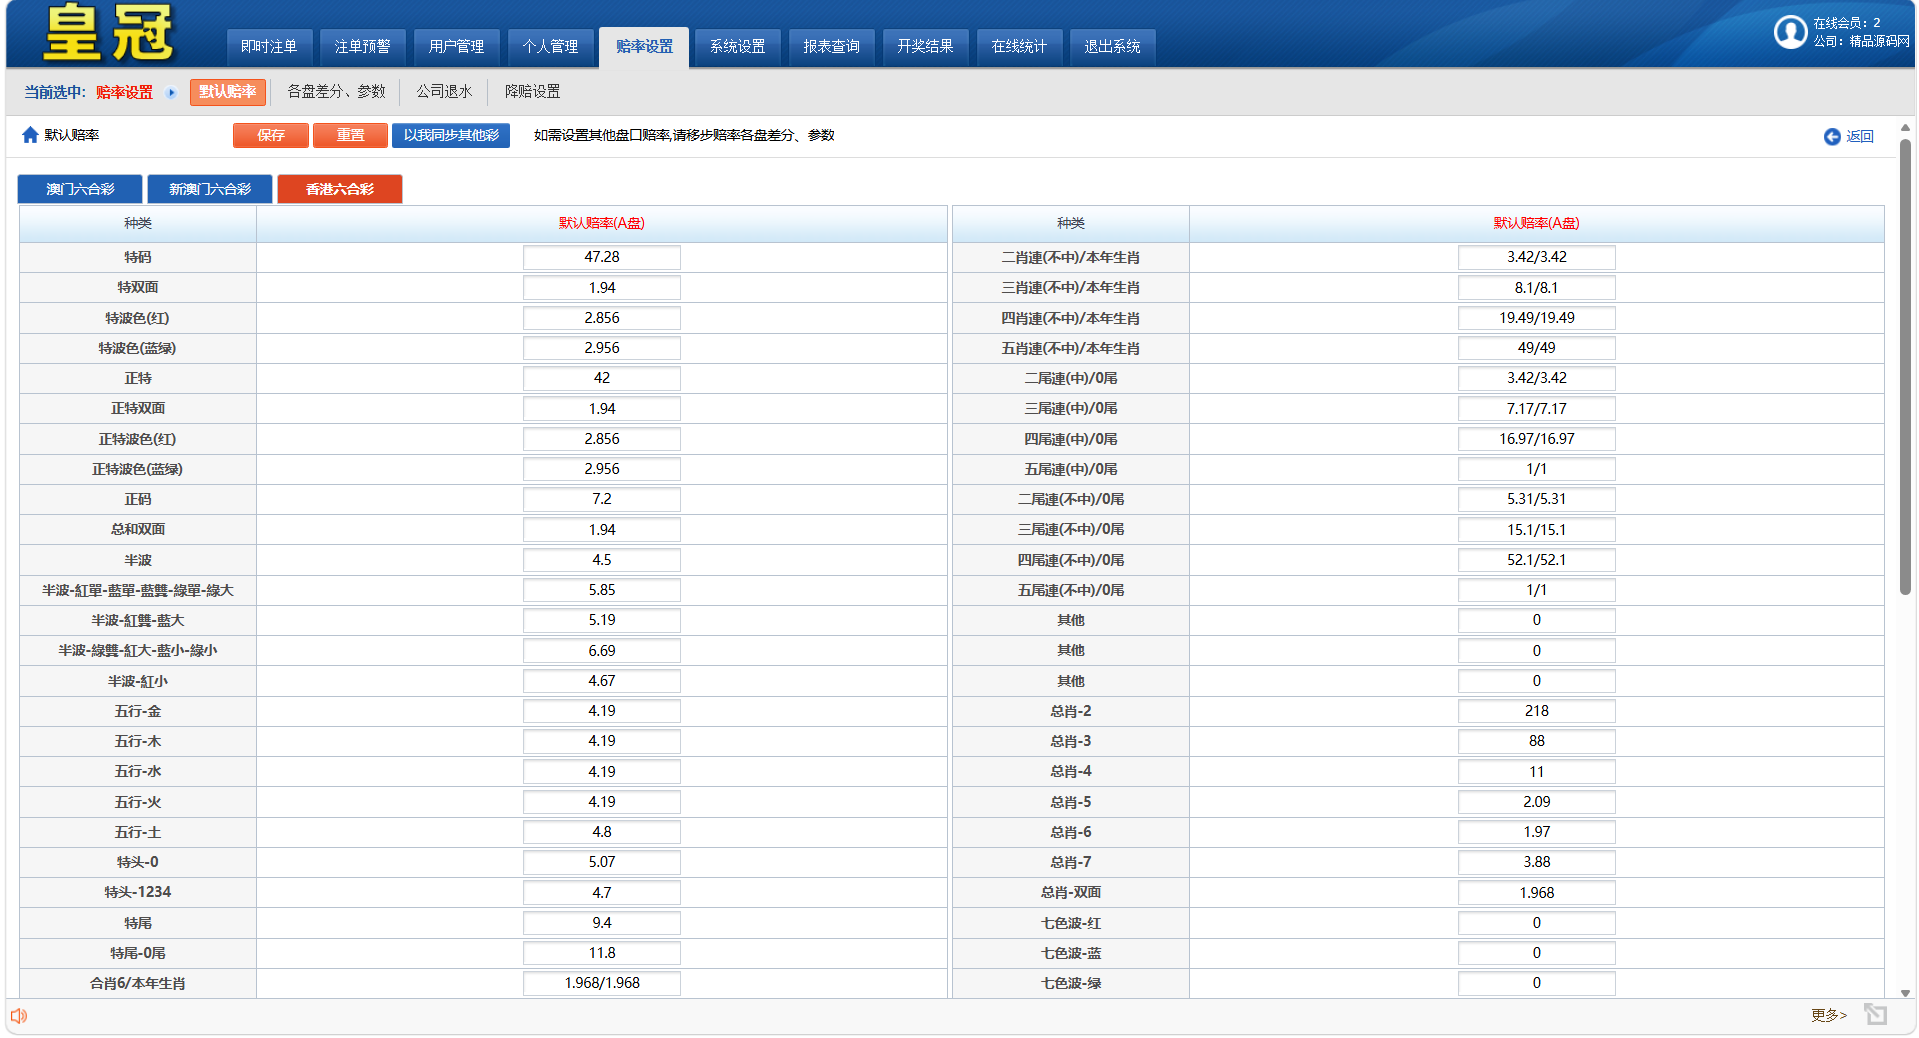Expand the 更多> link
The height and width of the screenshot is (1038, 1919).
click(x=1828, y=1015)
